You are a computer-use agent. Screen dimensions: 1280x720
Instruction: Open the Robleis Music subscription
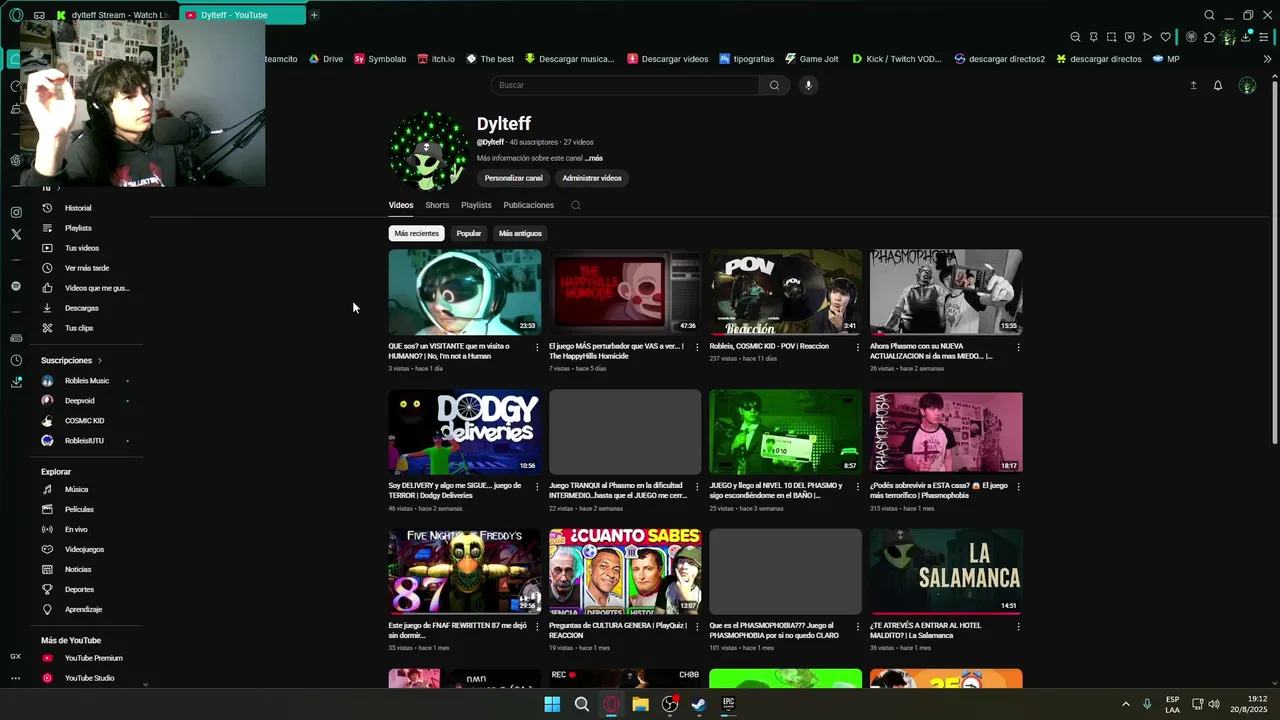[86, 381]
